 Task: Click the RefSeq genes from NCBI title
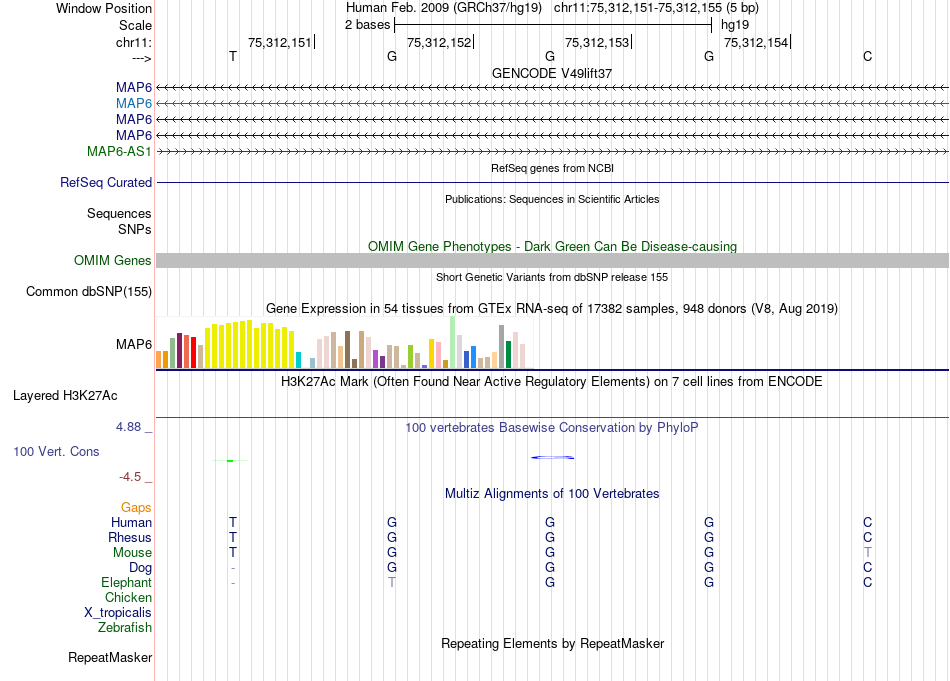pyautogui.click(x=552, y=168)
